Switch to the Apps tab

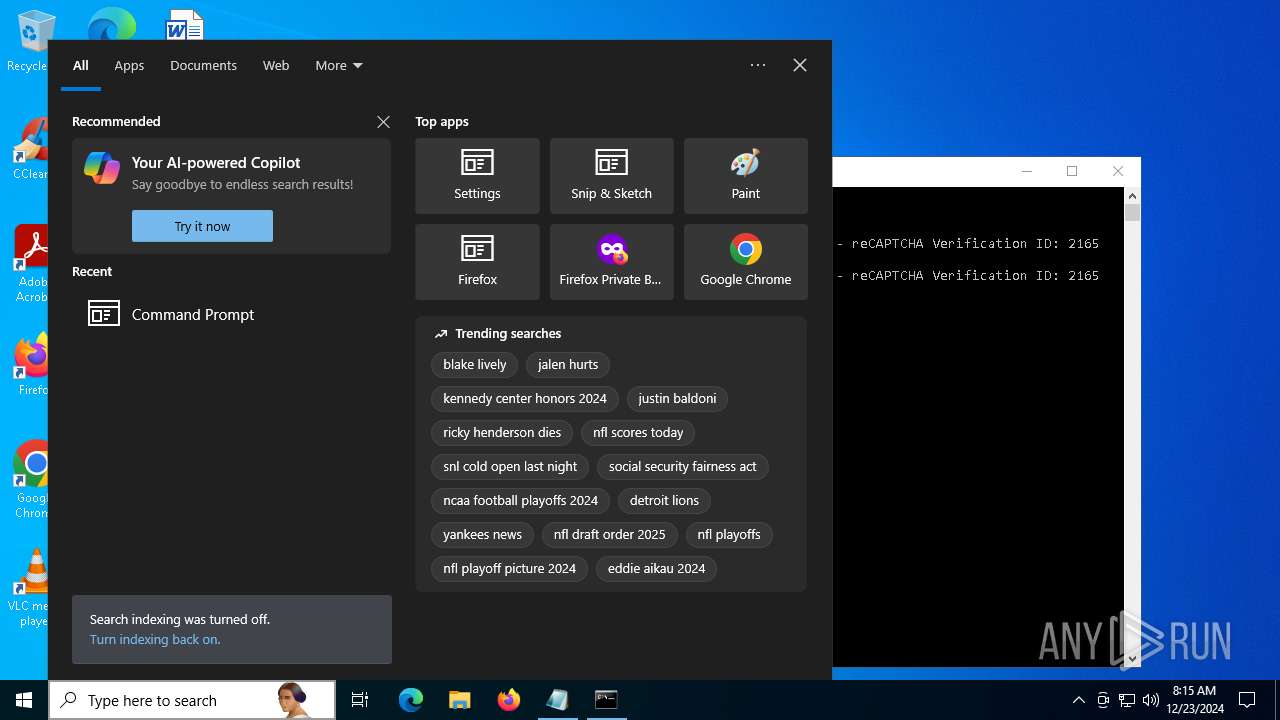129,65
